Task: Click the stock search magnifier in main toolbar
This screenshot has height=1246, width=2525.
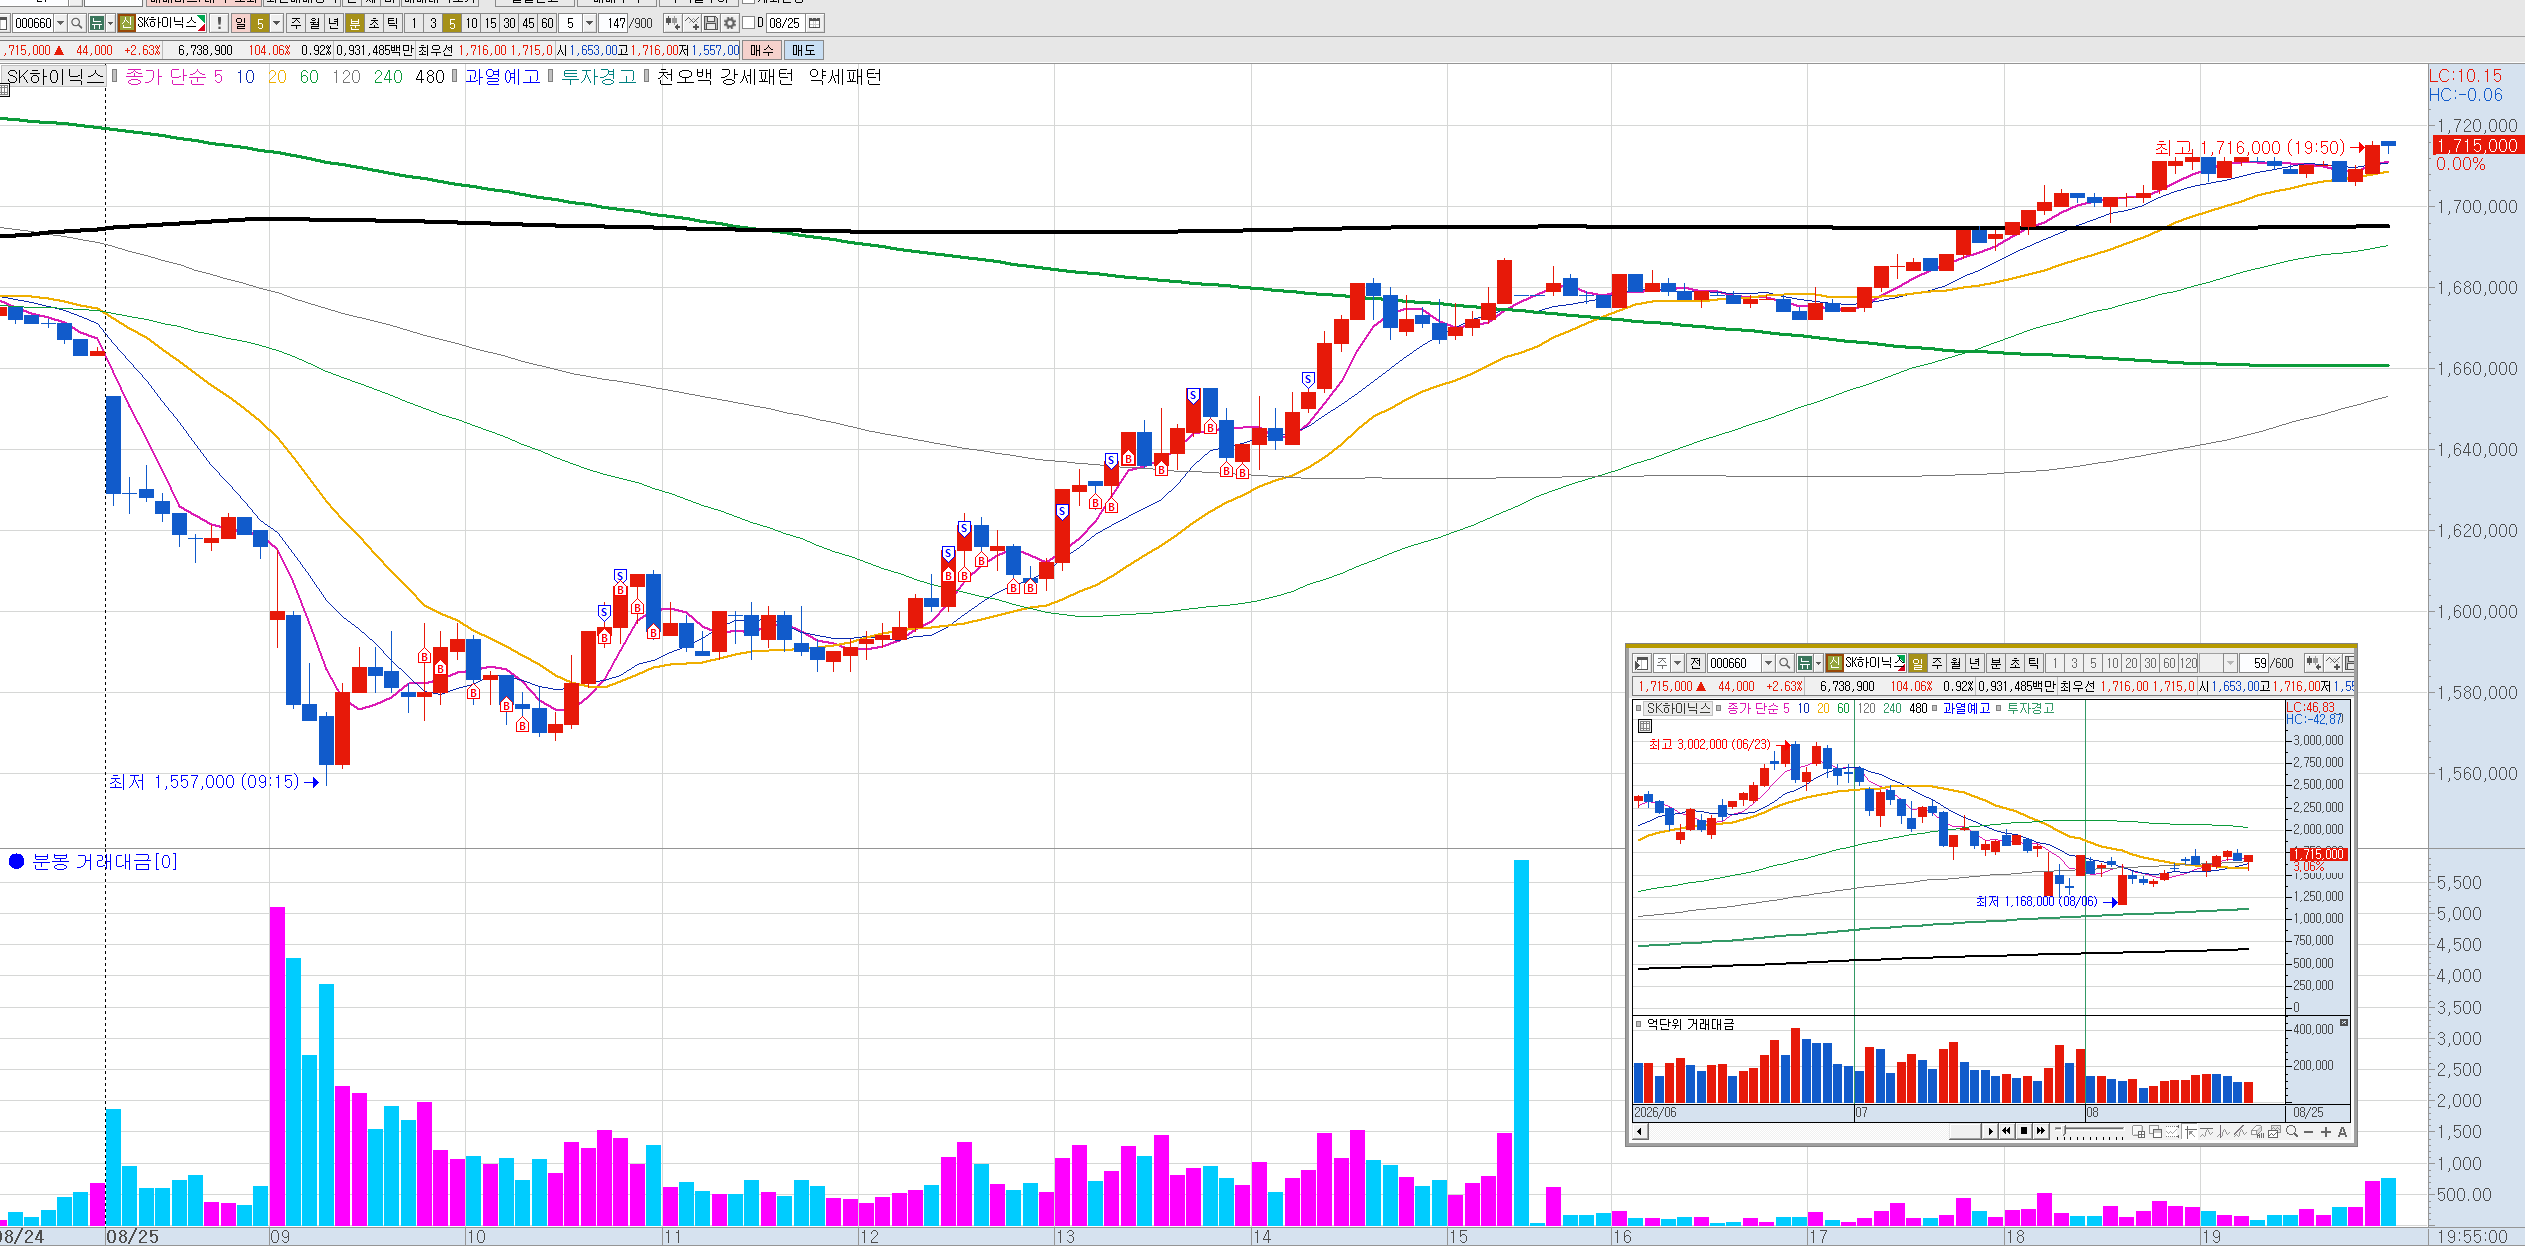Action: tap(77, 23)
